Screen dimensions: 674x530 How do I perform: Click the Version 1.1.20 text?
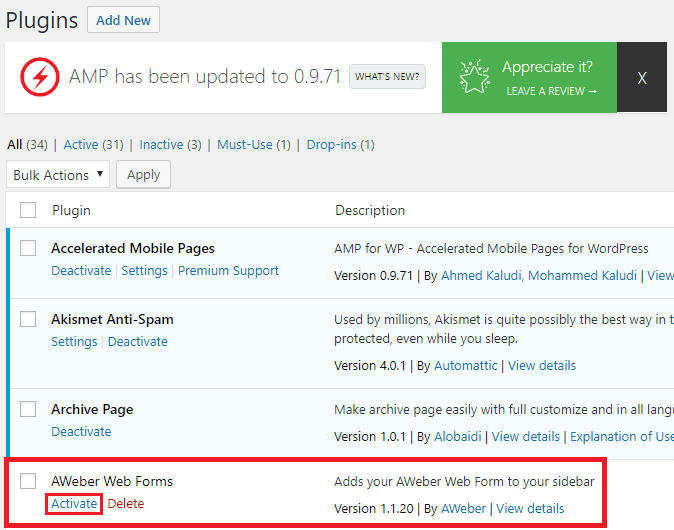[x=374, y=509]
